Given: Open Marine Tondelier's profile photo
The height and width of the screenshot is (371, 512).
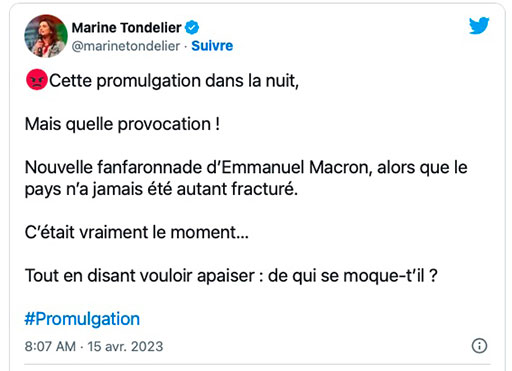Looking at the screenshot, I should (x=46, y=36).
